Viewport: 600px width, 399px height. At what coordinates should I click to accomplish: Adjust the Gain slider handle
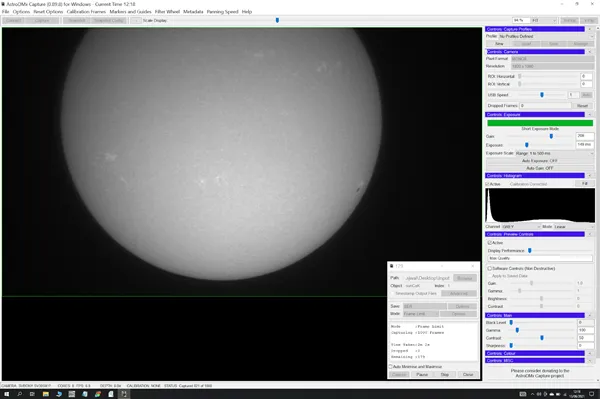pos(551,136)
